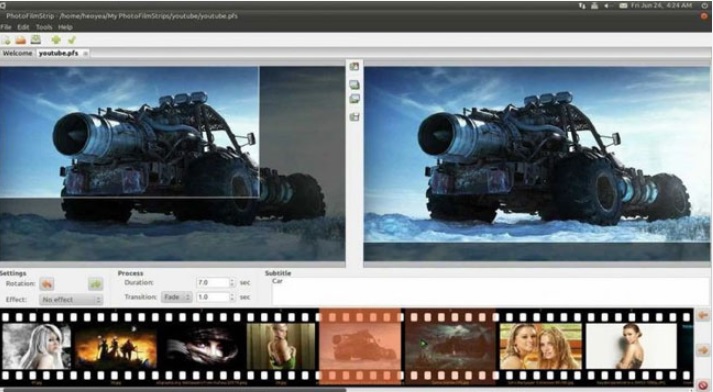This screenshot has width=713, height=392.
Task: Click the Transition time field showing 1.0
Action: (212, 297)
